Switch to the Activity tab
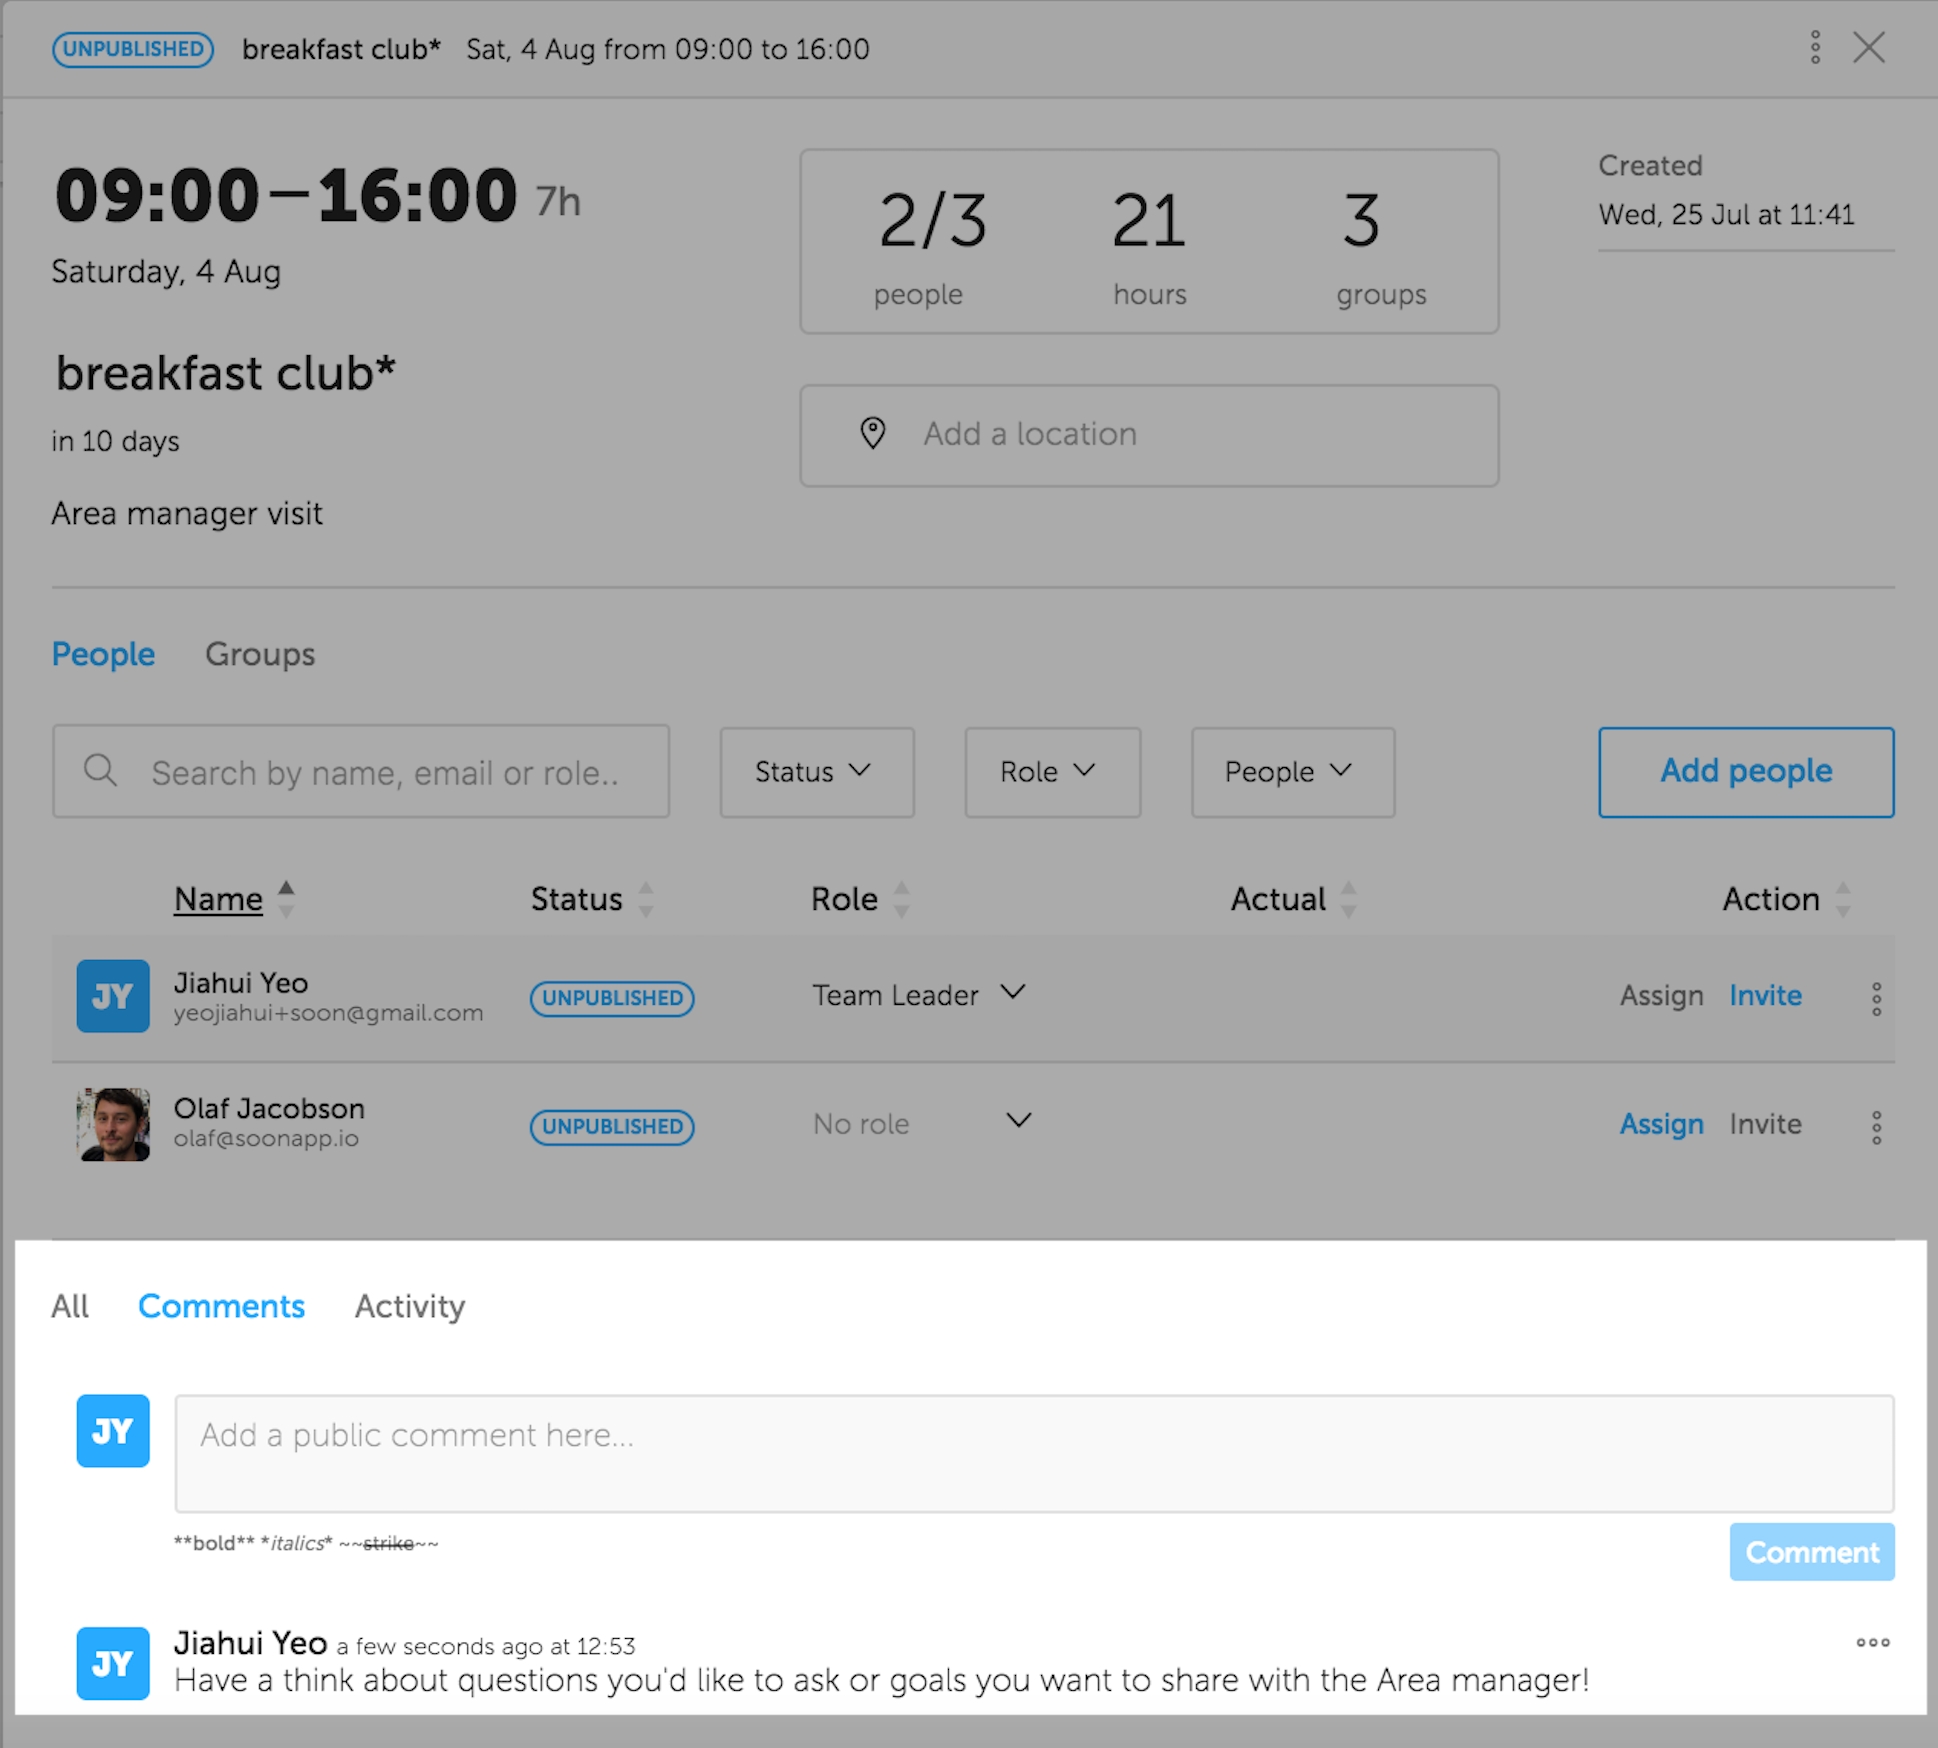Viewport: 1938px width, 1748px height. pyautogui.click(x=410, y=1306)
